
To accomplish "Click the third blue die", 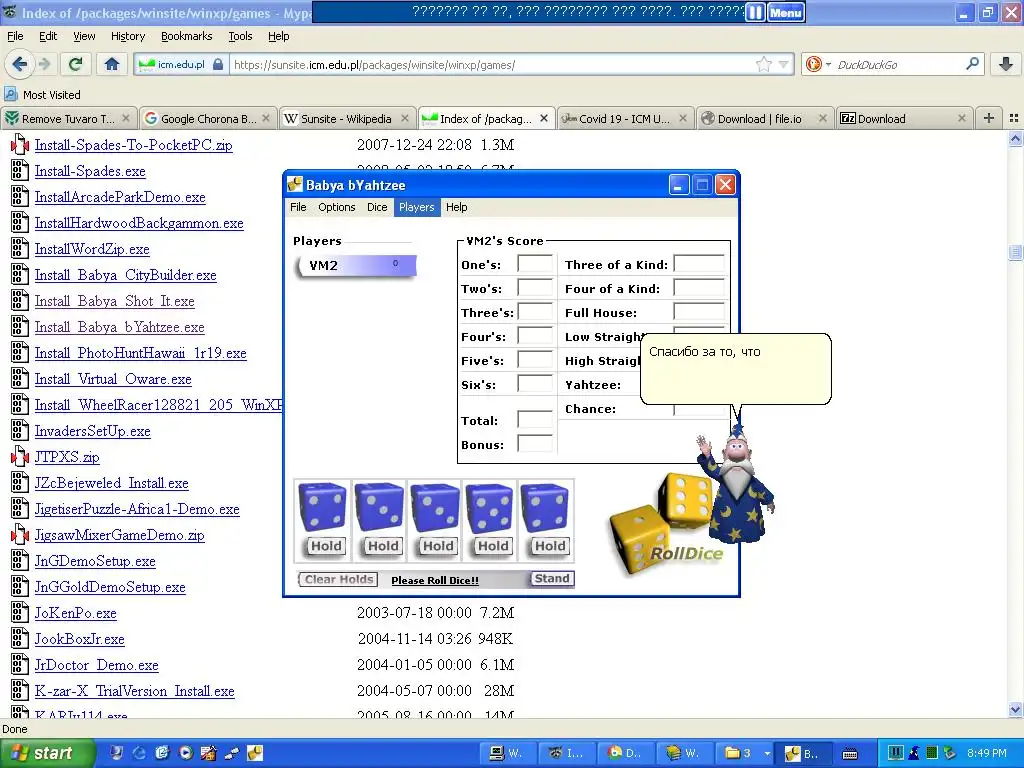I will click(435, 508).
